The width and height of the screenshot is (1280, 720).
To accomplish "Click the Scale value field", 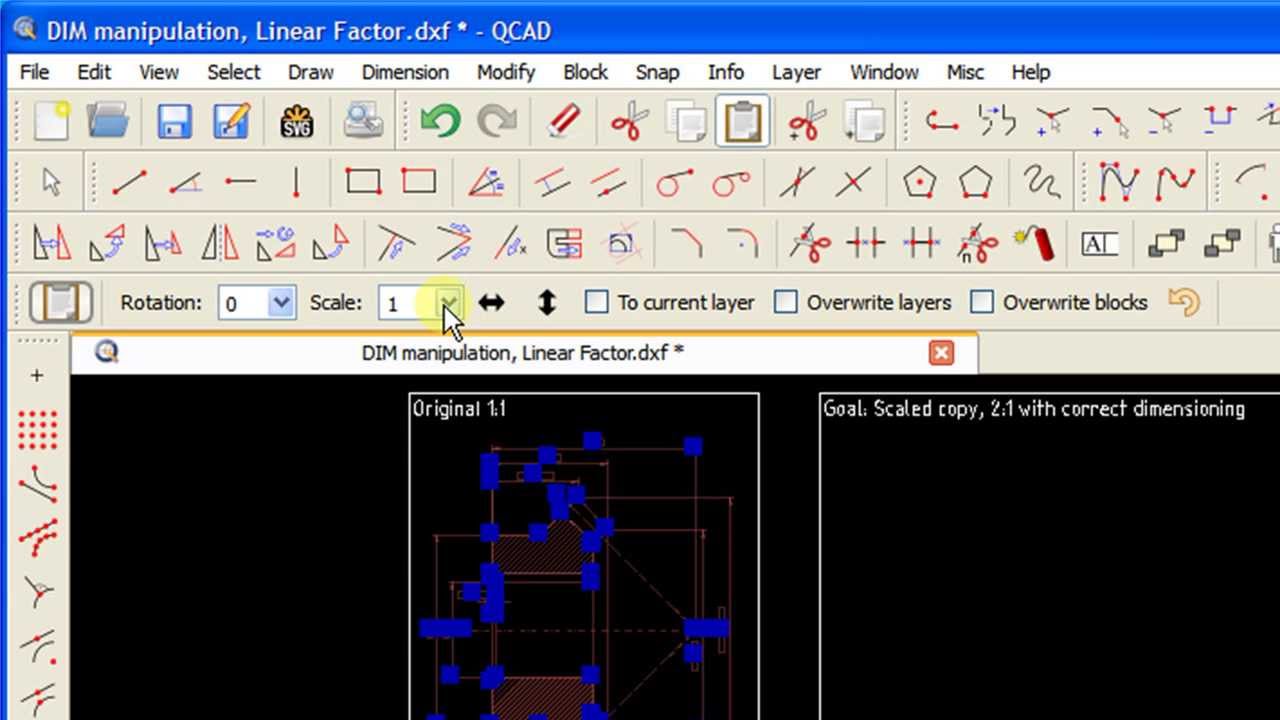I will coord(408,303).
